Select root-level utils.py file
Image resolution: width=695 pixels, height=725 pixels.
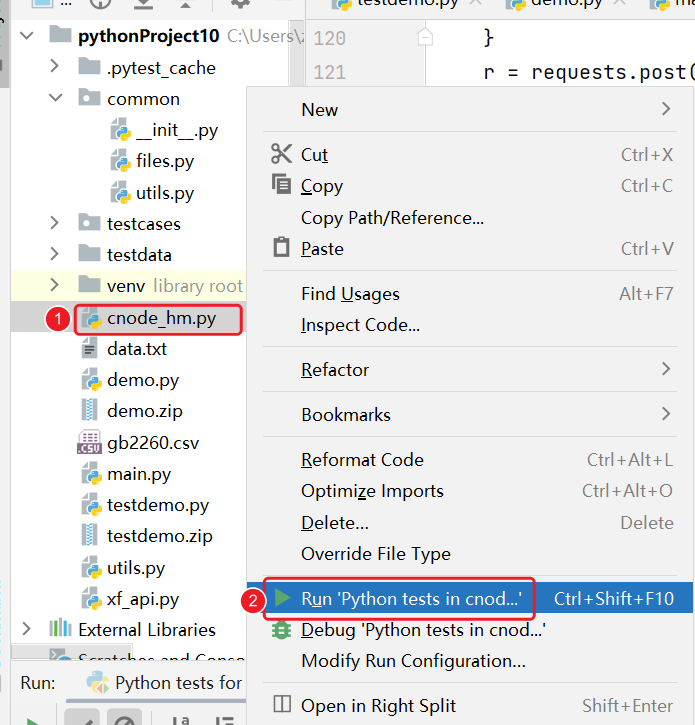(x=136, y=568)
